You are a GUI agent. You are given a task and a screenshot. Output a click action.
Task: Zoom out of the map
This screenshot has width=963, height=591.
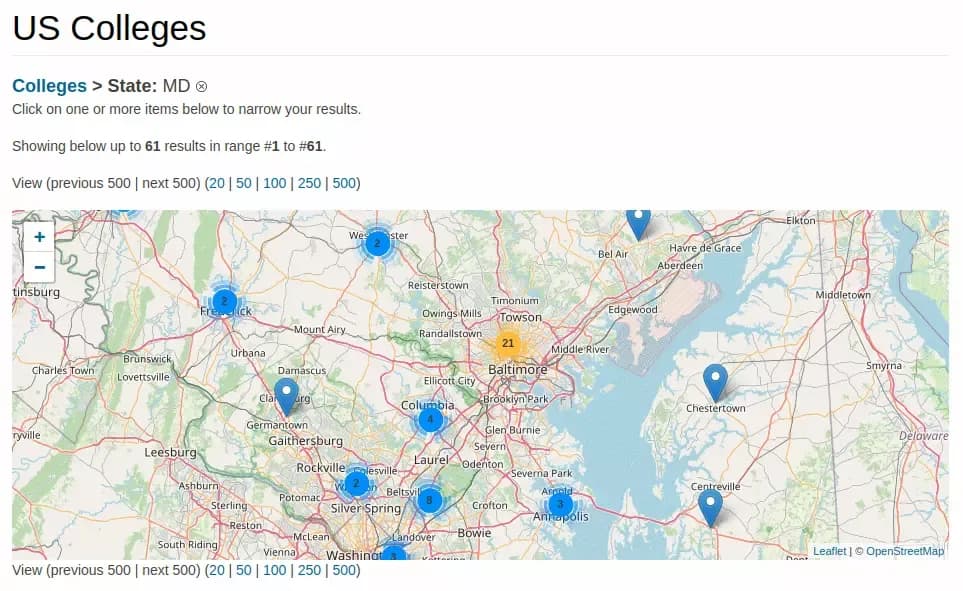[39, 267]
